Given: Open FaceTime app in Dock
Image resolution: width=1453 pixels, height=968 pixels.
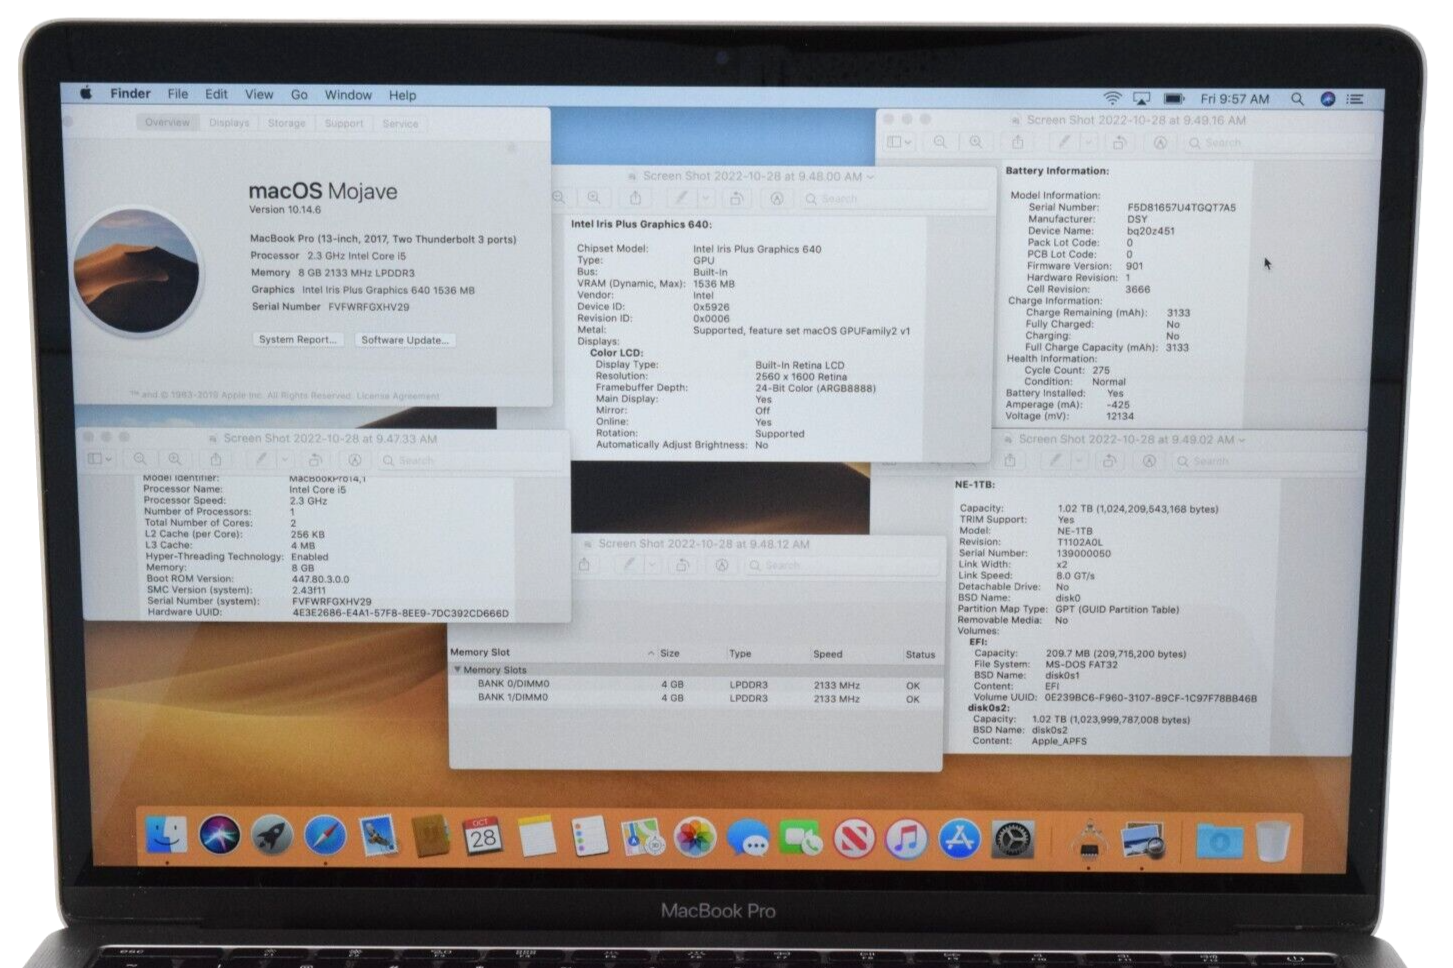Looking at the screenshot, I should tap(801, 838).
